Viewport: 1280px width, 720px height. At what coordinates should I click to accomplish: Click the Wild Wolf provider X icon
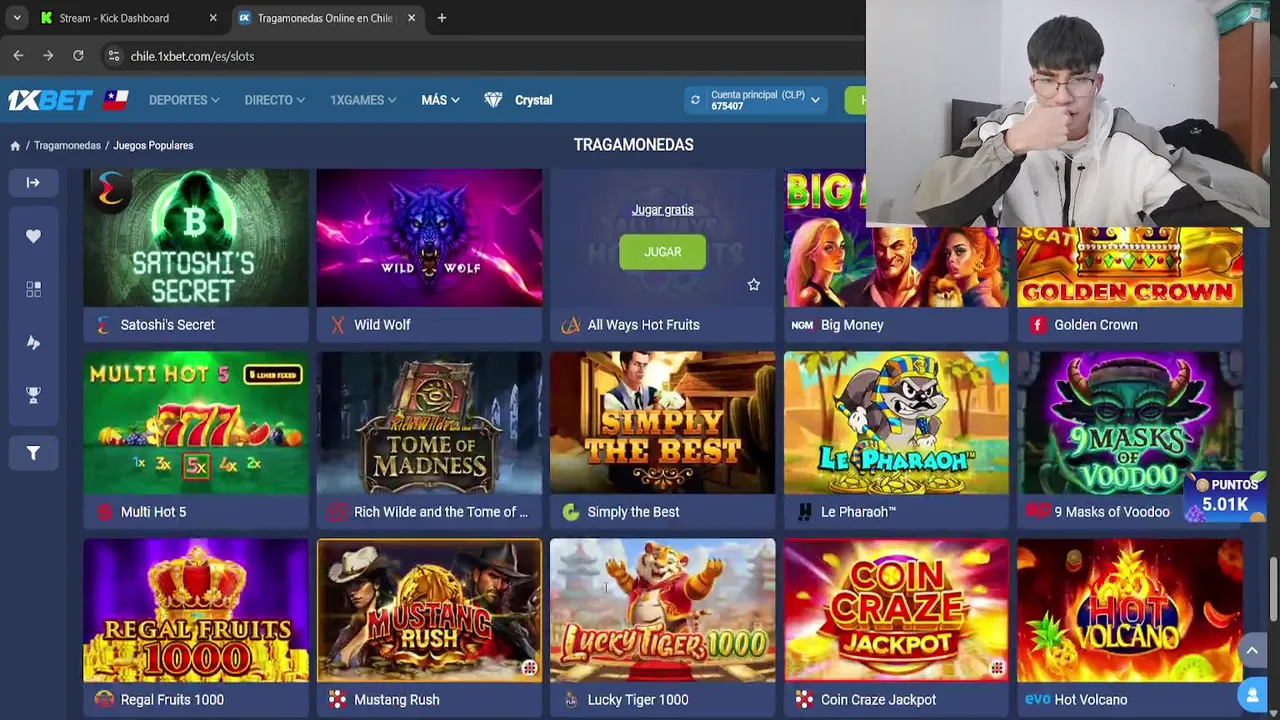[337, 325]
